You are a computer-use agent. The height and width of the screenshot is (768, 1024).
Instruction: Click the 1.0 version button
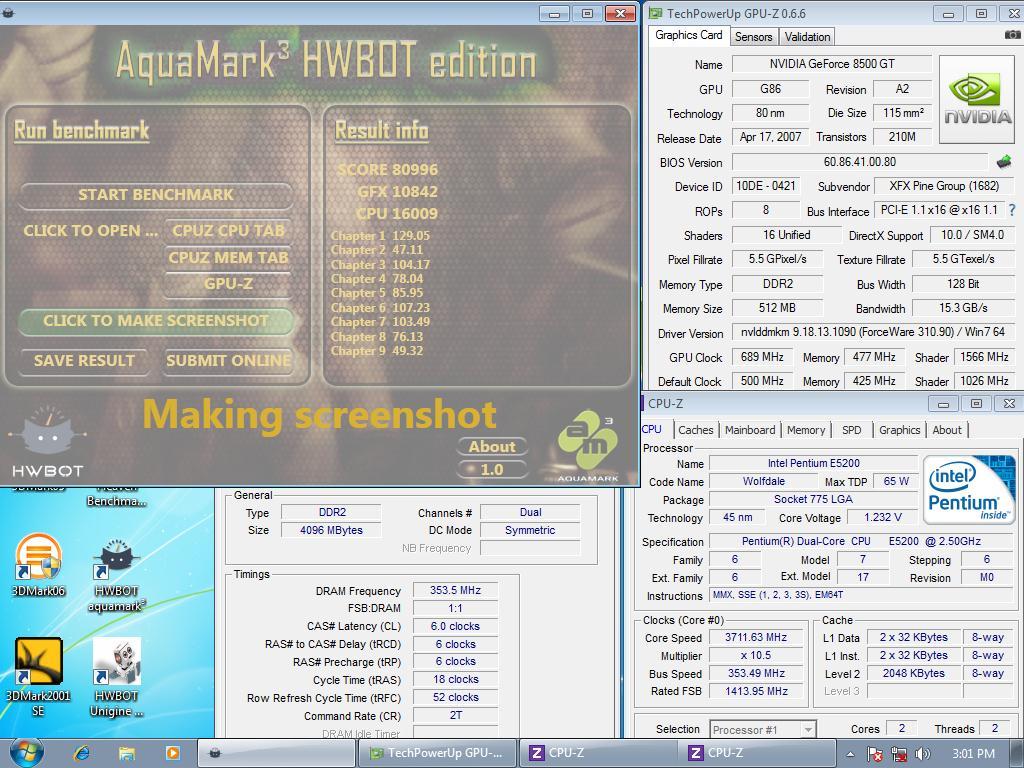point(492,470)
